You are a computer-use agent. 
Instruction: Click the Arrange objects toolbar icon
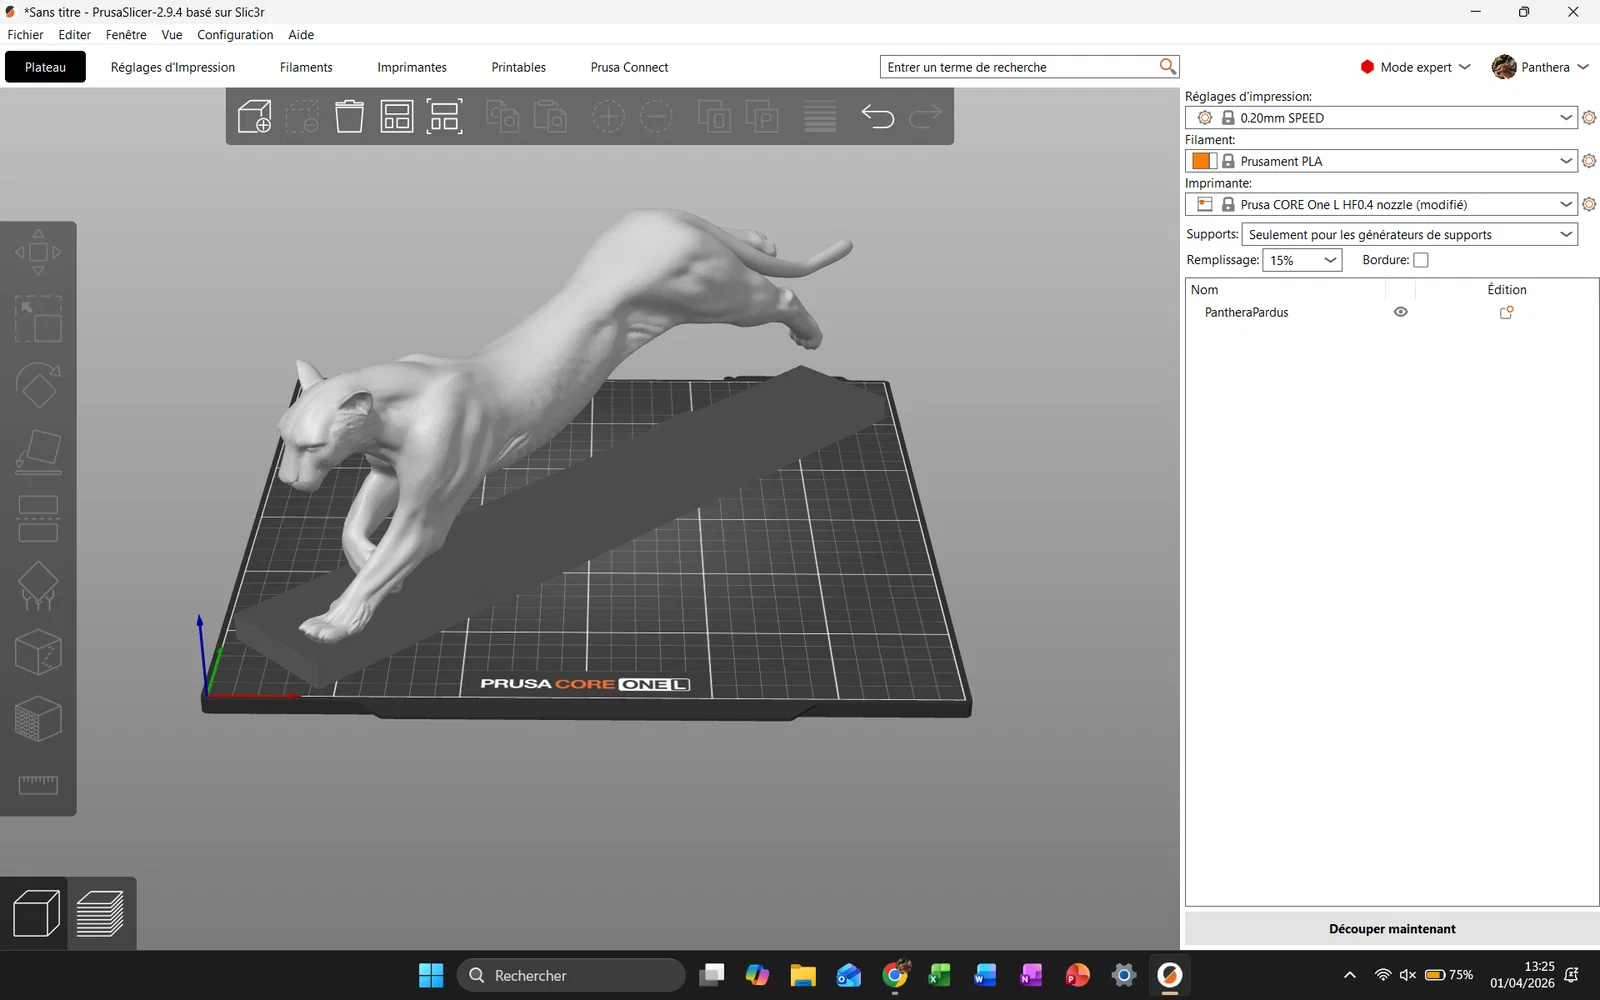(397, 117)
